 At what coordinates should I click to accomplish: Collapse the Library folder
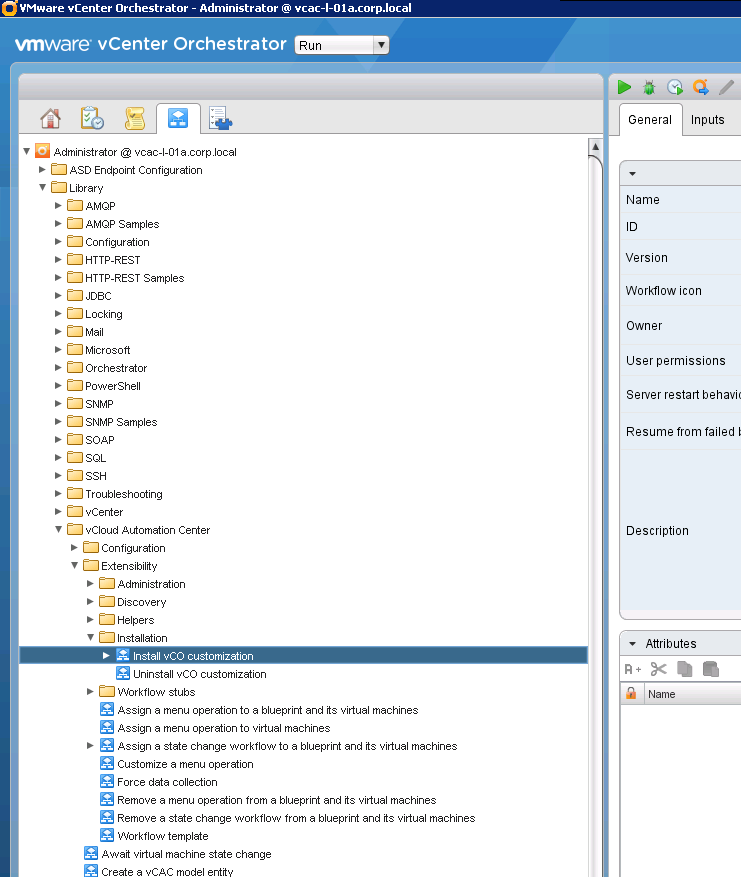pyautogui.click(x=43, y=187)
